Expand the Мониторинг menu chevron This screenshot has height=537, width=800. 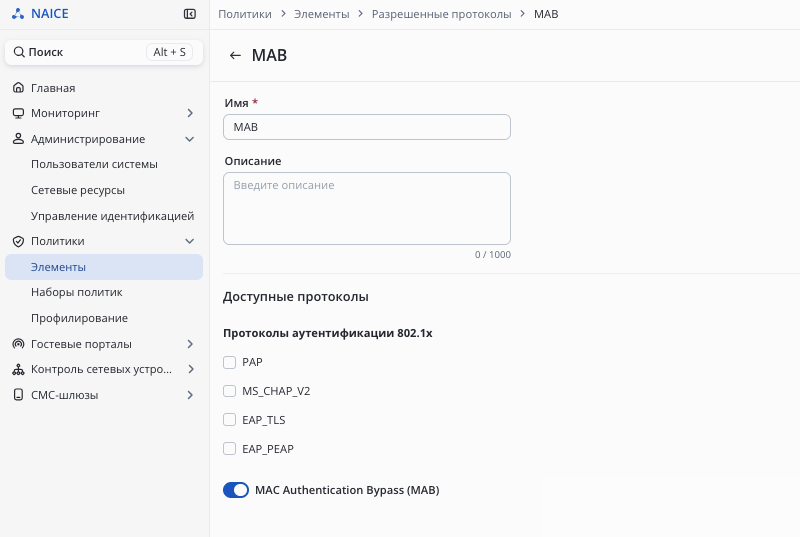(x=190, y=114)
